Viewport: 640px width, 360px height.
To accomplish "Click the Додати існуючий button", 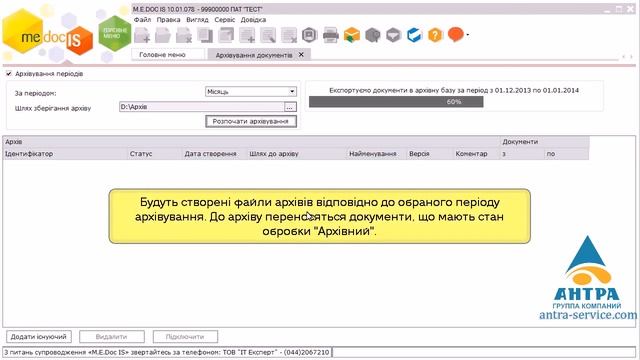I will (x=38, y=337).
